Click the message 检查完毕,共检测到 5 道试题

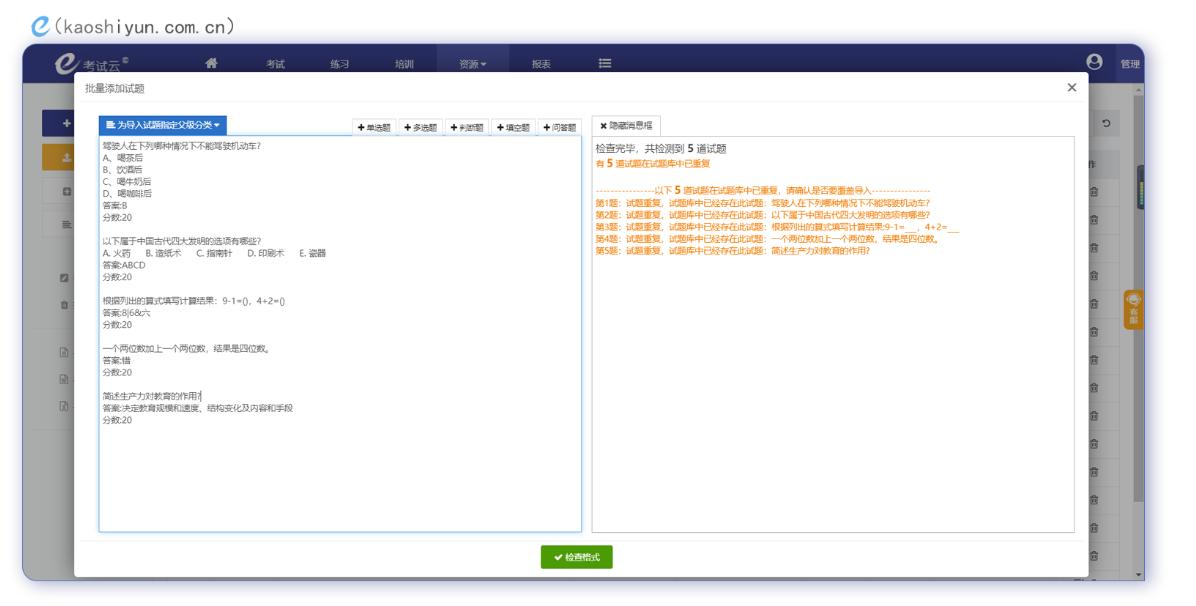(x=661, y=149)
